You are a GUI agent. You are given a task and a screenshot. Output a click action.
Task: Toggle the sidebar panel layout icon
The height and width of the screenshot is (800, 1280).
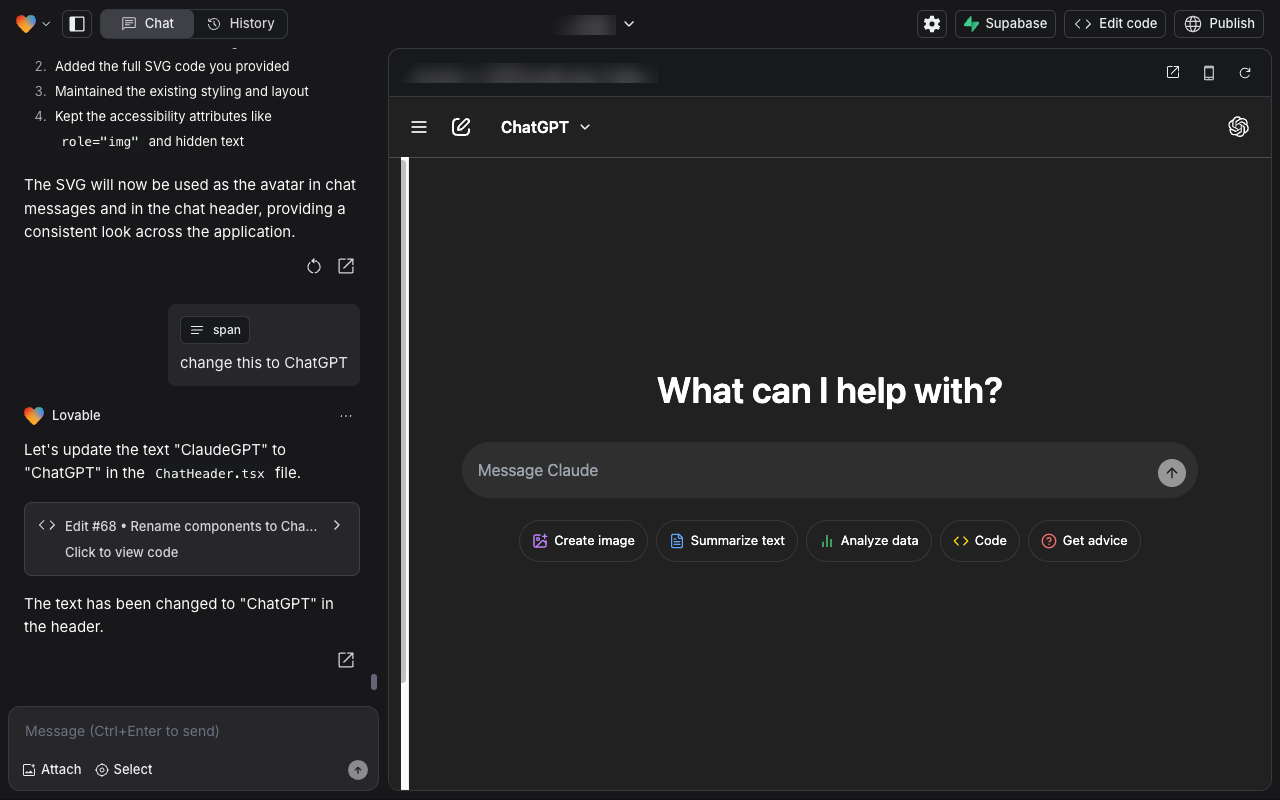(x=77, y=23)
